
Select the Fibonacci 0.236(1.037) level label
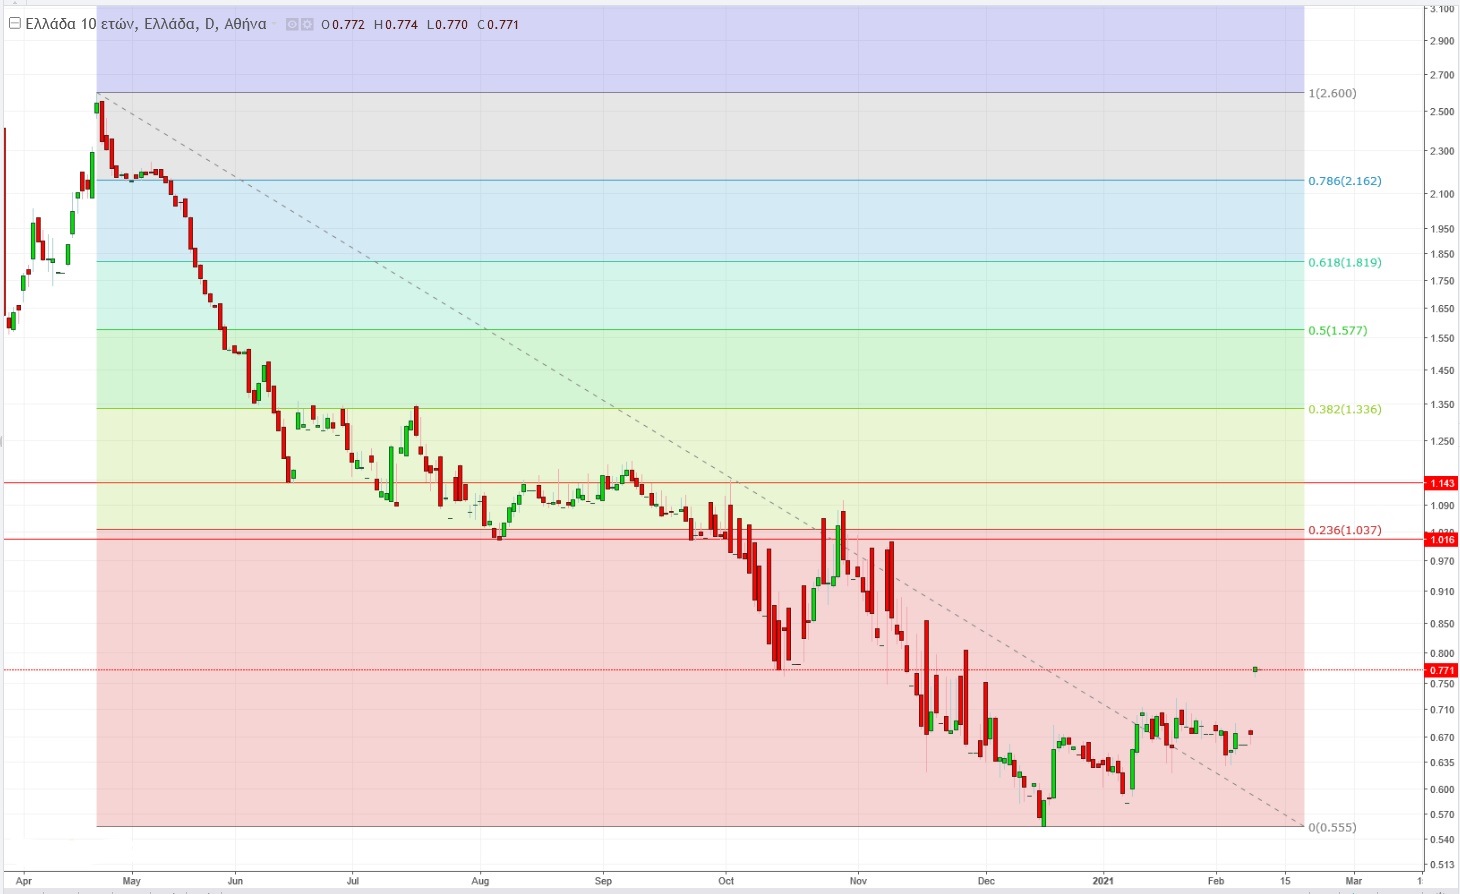pos(1344,530)
